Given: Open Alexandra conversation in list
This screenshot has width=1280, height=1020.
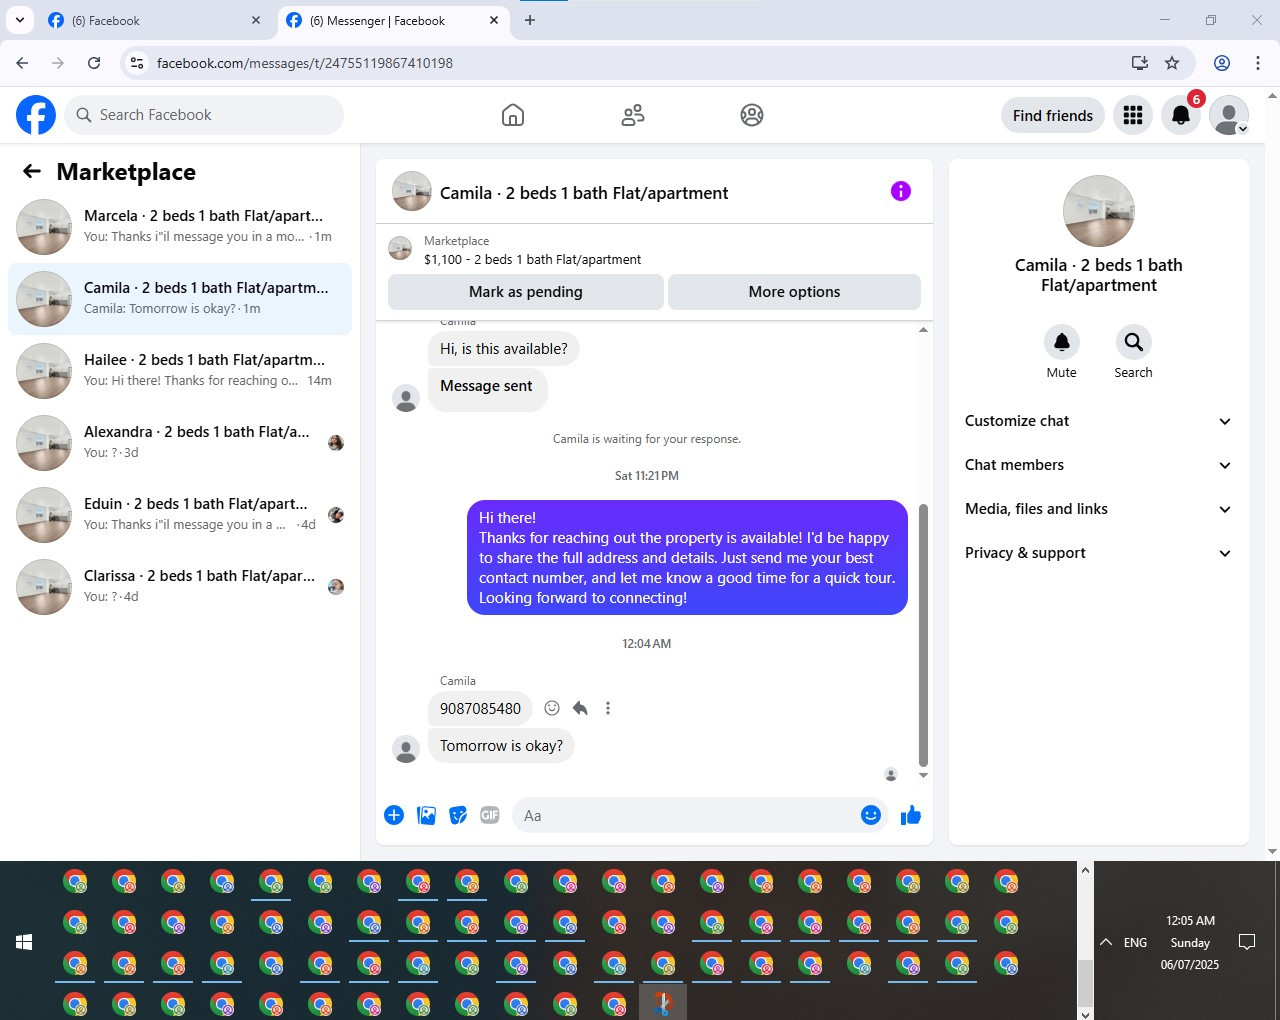Looking at the screenshot, I should tap(180, 443).
